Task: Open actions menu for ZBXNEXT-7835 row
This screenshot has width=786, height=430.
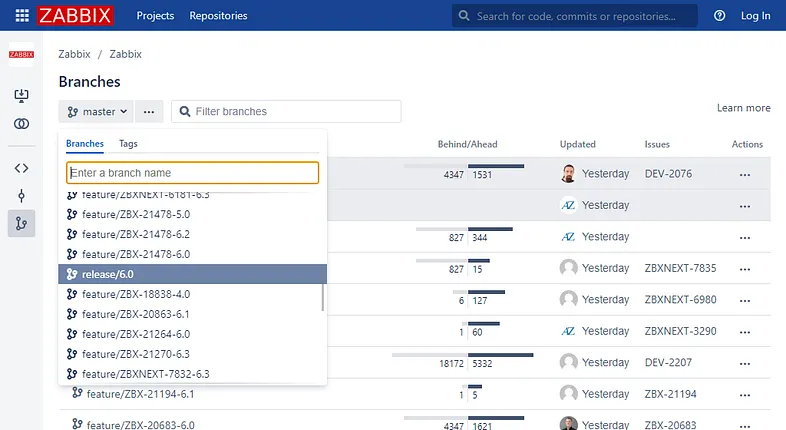Action: [x=745, y=269]
